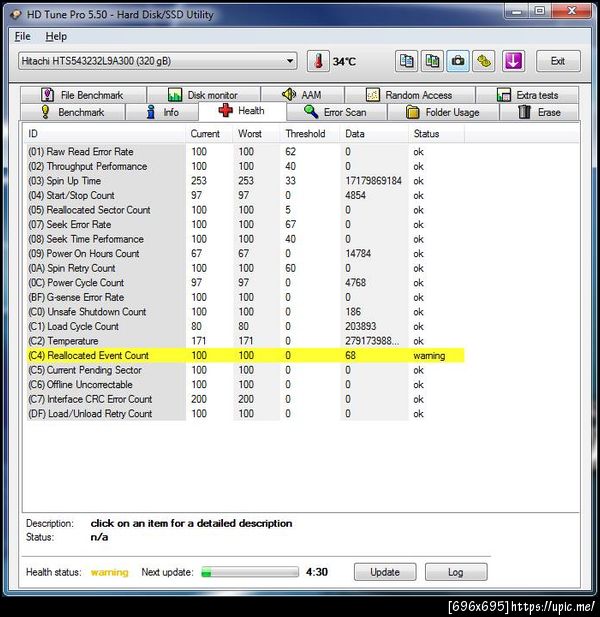
Task: Select the highlighted (C4) Reallocated Event Count row
Action: [246, 355]
